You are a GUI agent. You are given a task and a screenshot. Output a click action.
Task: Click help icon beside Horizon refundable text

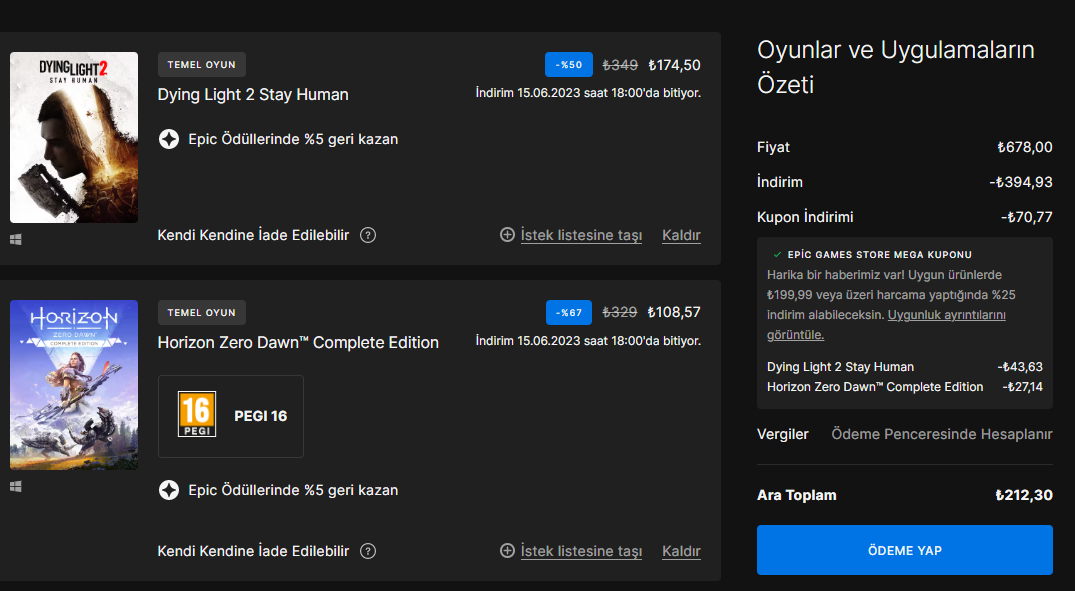[x=368, y=551]
